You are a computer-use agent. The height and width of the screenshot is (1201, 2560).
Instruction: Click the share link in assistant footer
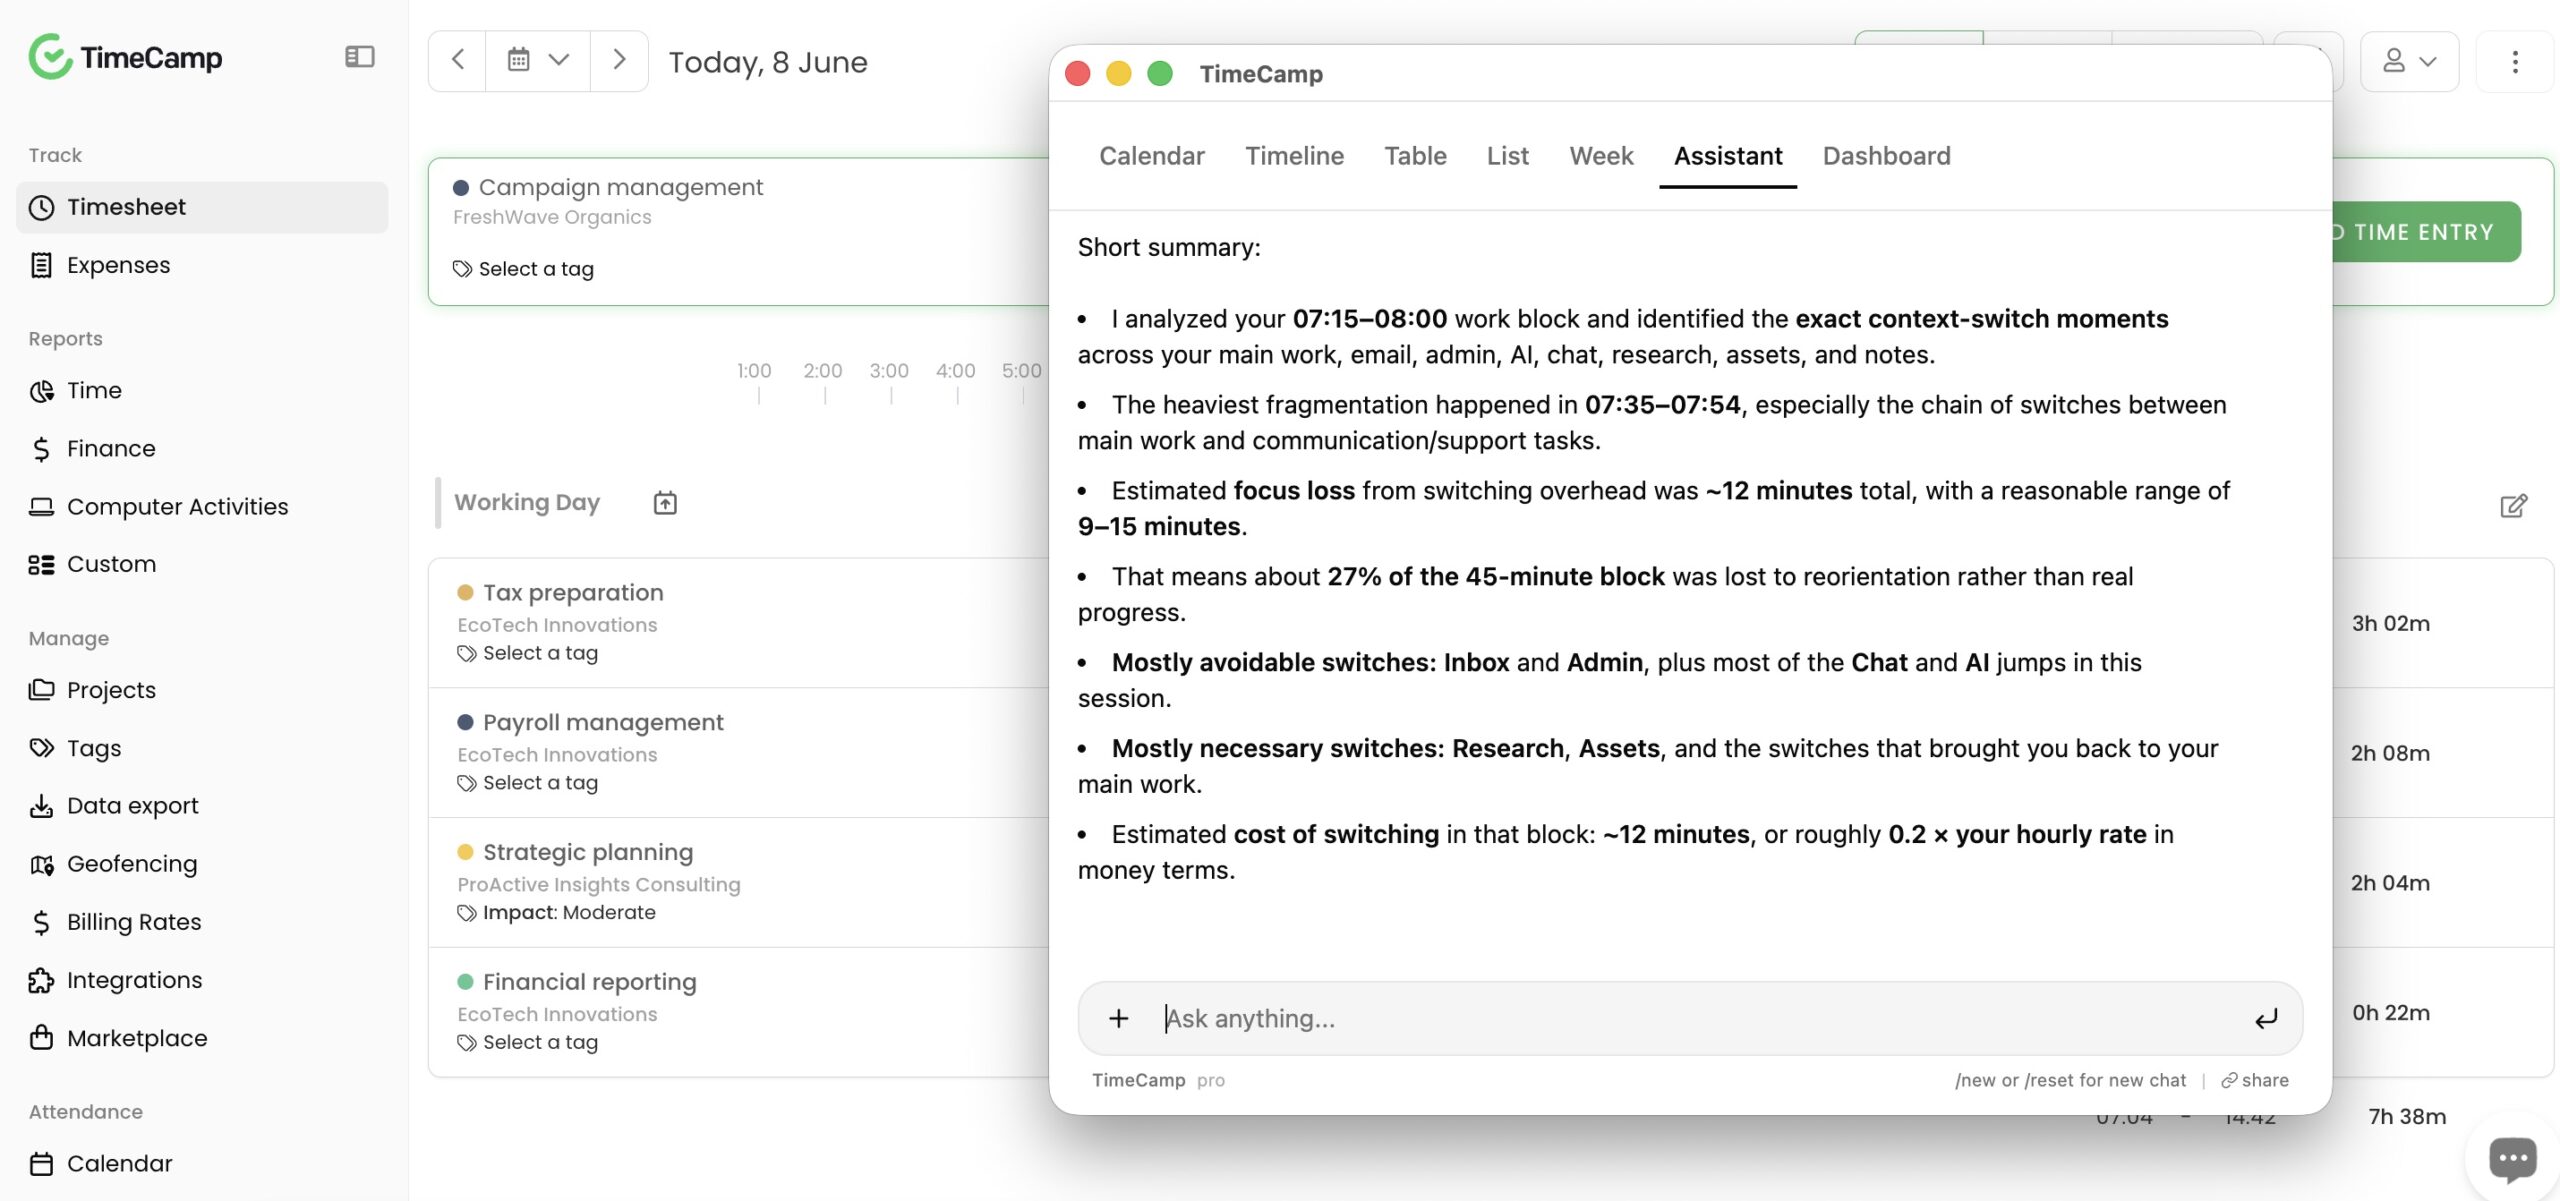click(x=2255, y=1080)
